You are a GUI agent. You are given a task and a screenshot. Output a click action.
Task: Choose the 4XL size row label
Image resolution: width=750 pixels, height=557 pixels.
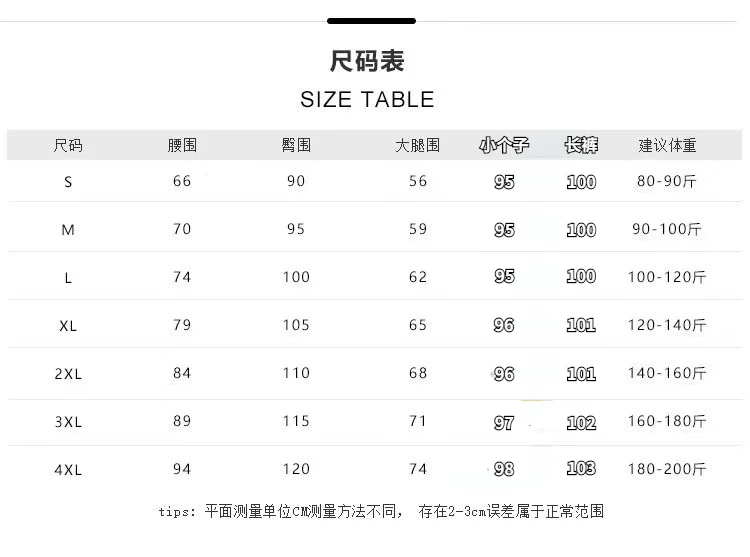tap(68, 469)
